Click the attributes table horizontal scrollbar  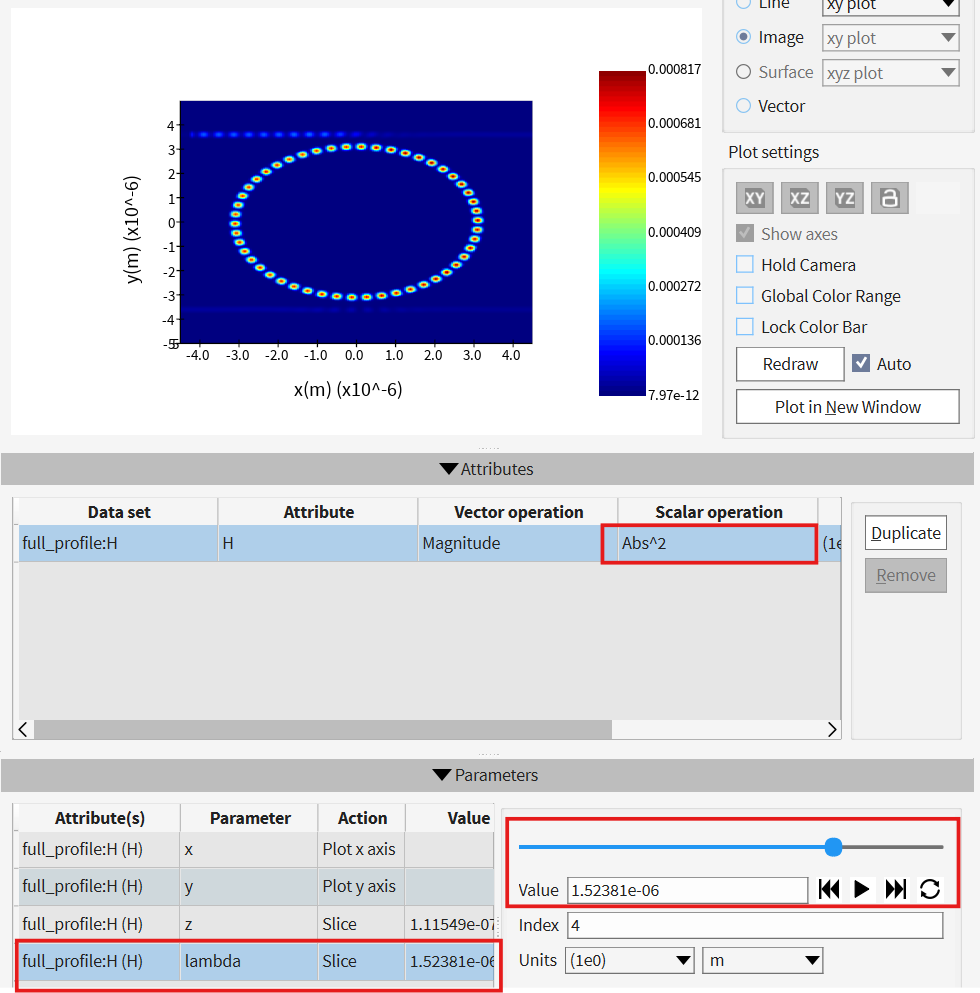point(323,730)
